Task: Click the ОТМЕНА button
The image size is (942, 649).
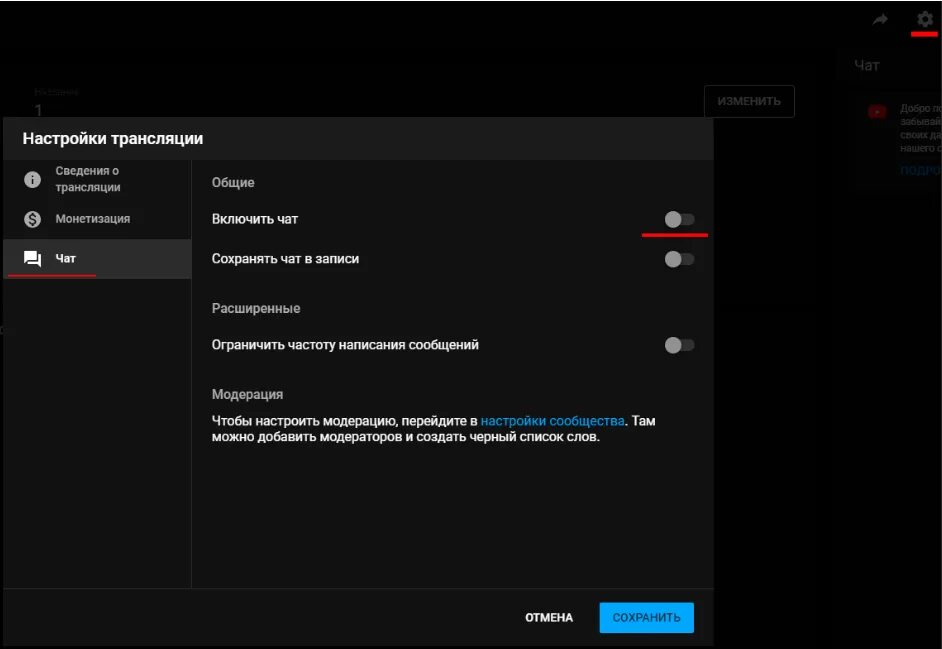Action: click(x=549, y=618)
